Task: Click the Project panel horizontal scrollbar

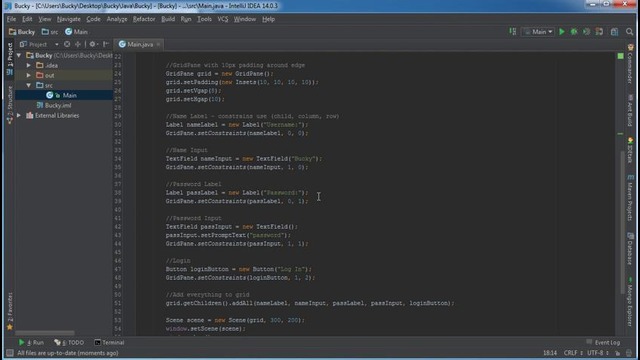Action: (x=45, y=333)
